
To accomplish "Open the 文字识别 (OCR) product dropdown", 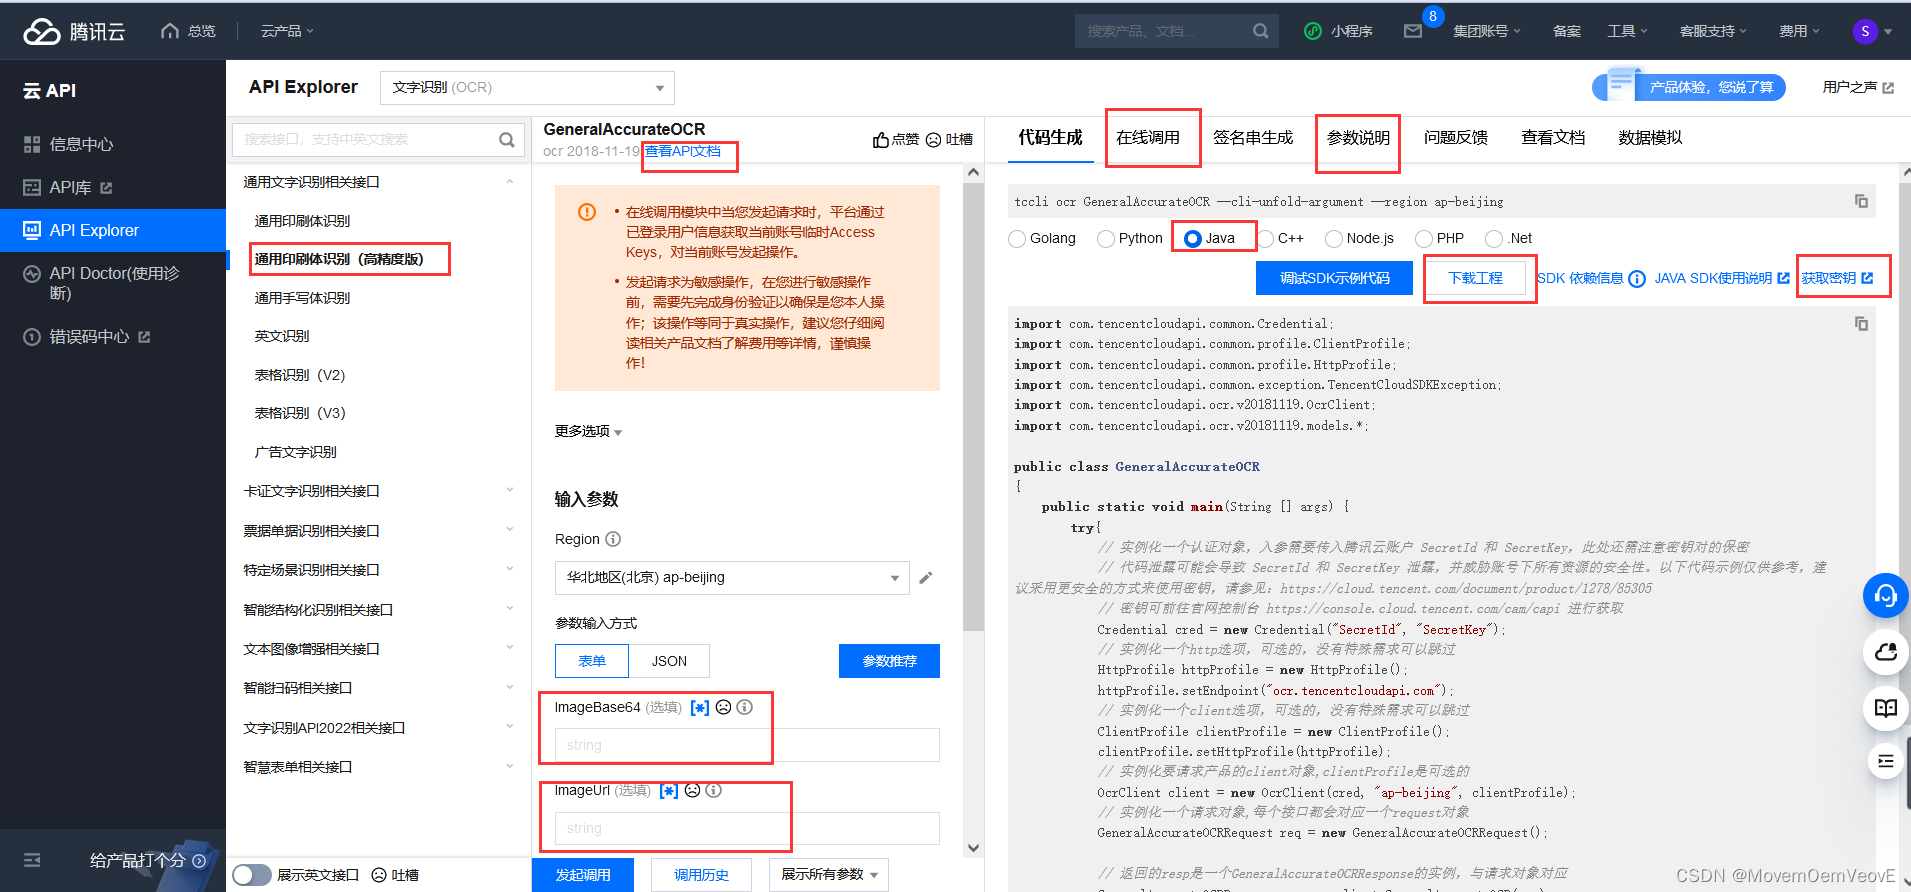I will [527, 88].
